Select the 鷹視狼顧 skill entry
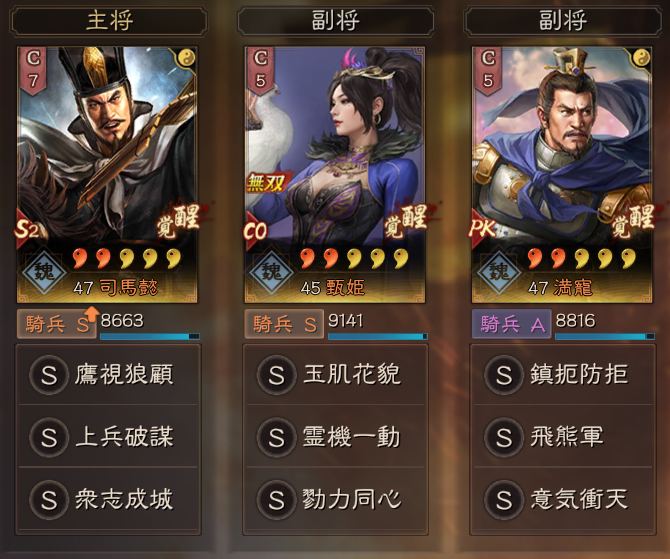Viewport: 670px width, 559px height. [108, 374]
